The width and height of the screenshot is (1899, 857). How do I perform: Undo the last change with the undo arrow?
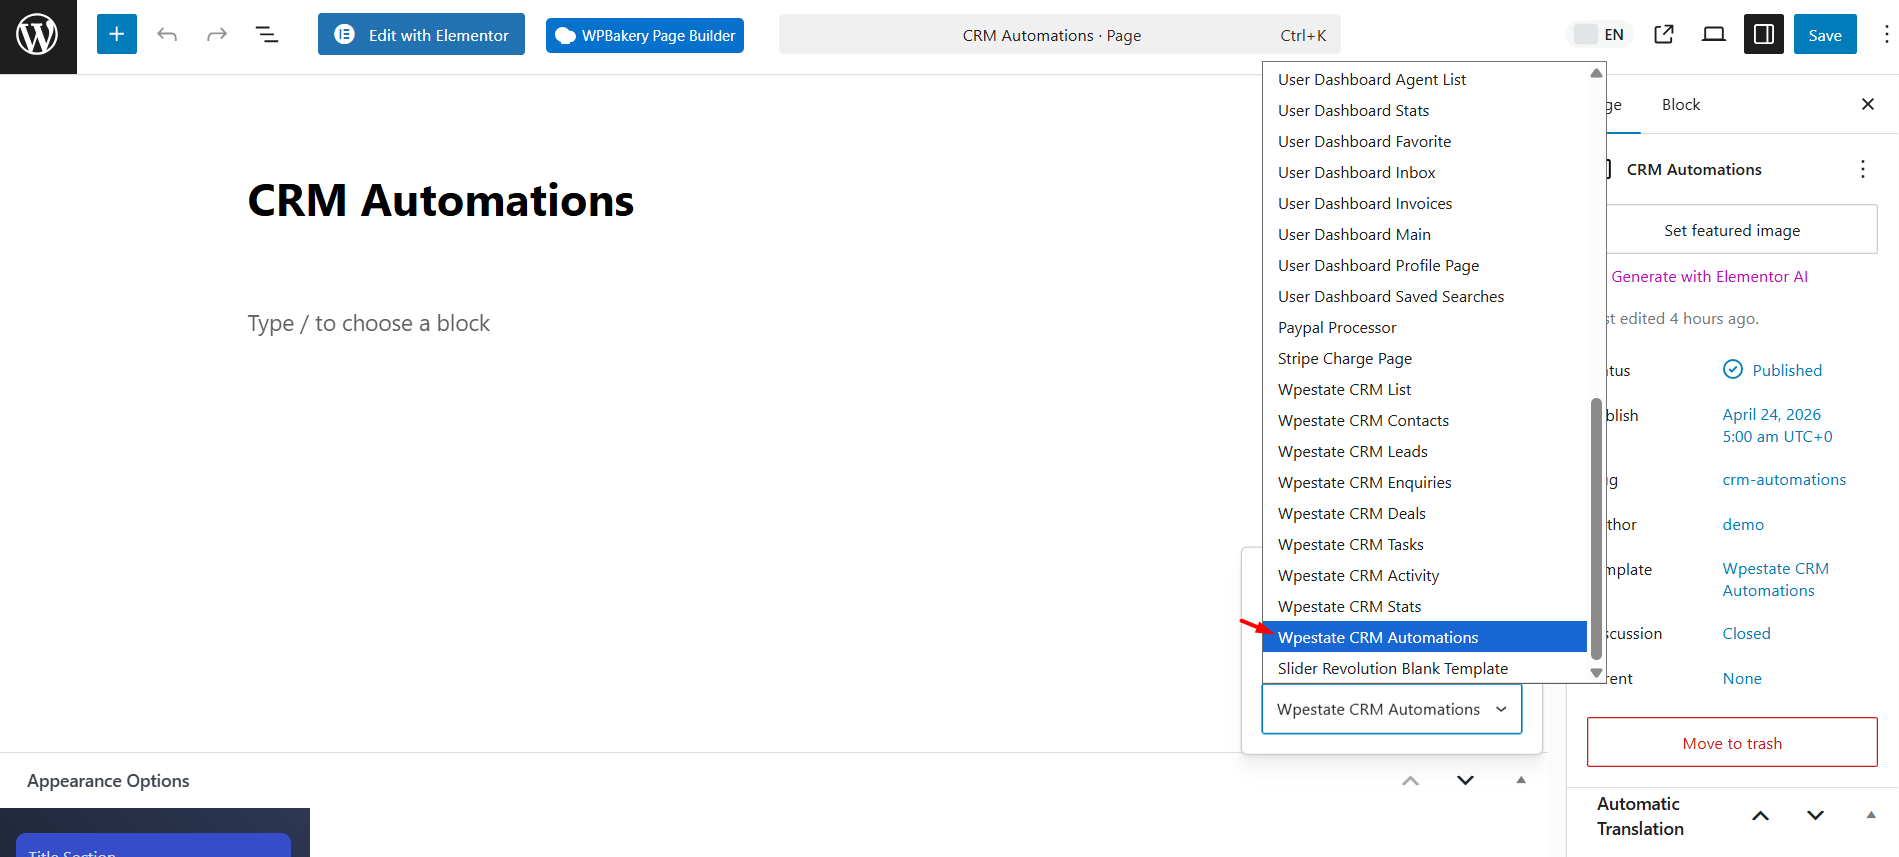167,35
